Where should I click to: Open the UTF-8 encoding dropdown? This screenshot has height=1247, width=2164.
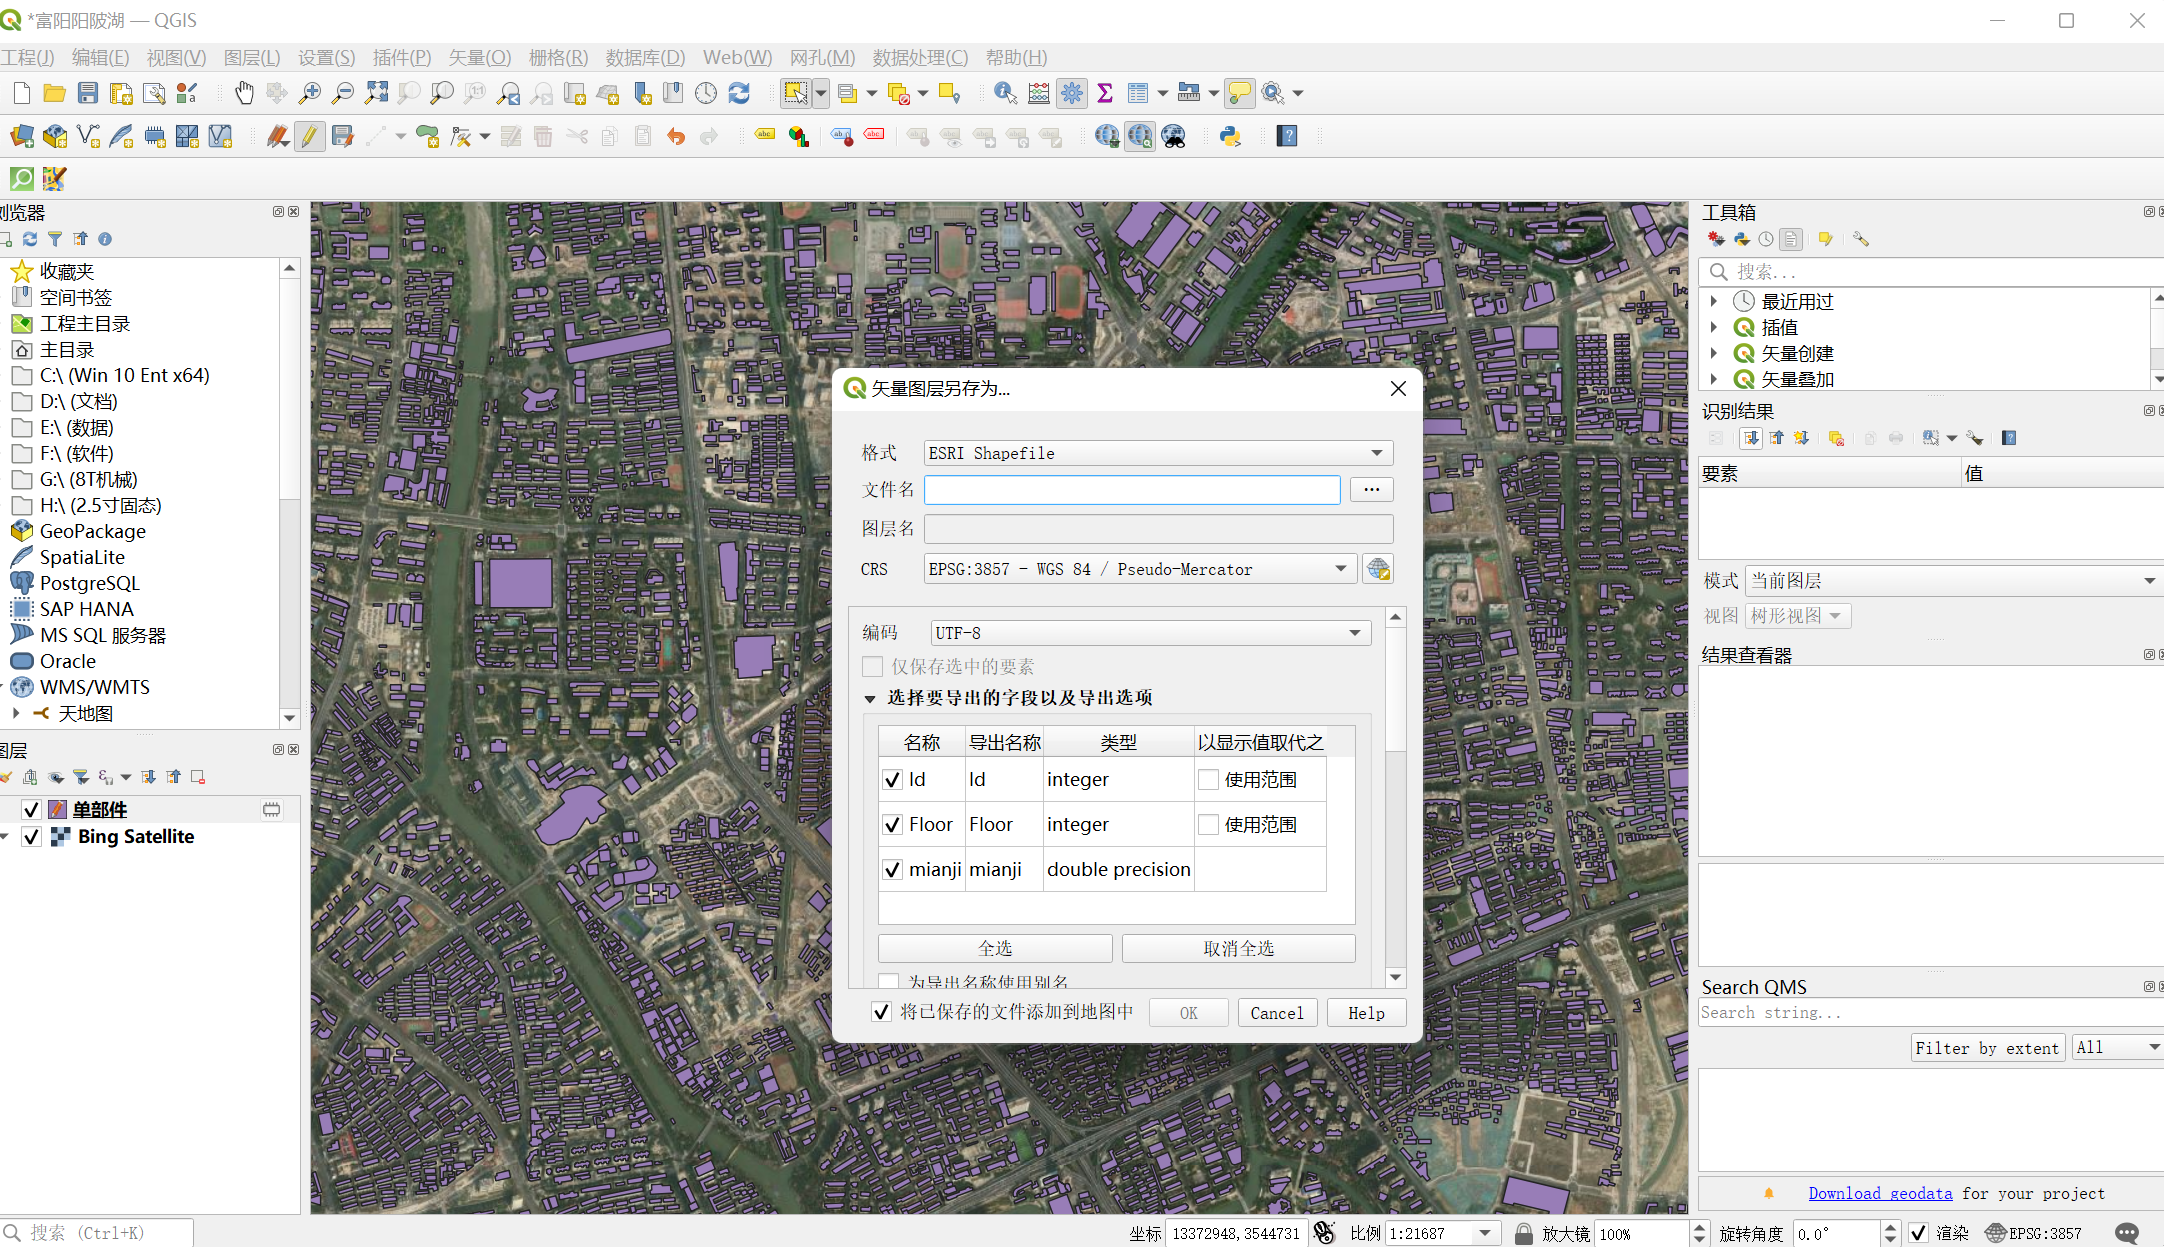[x=1150, y=632]
